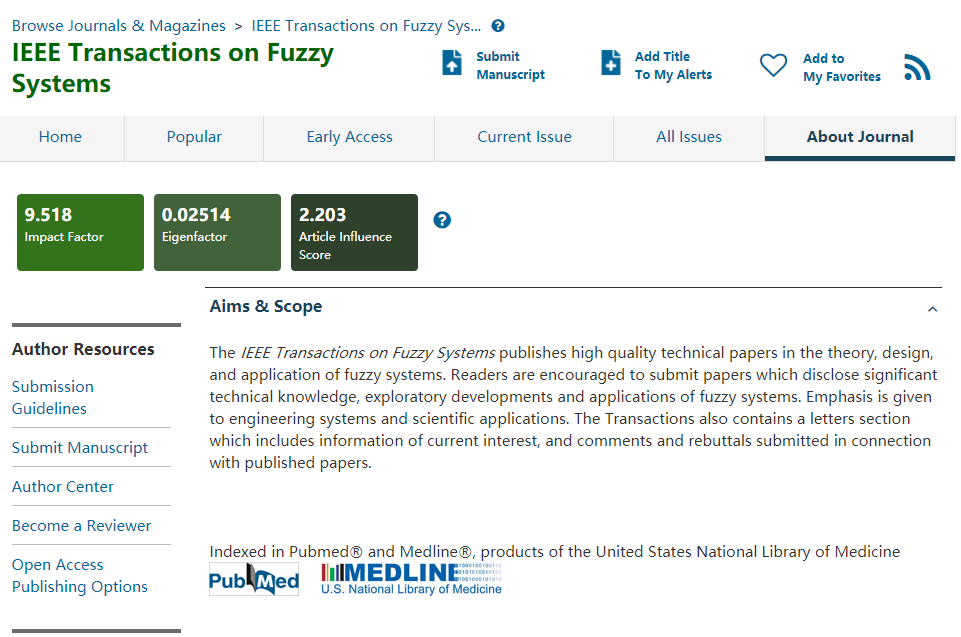Viewport: 961px width, 637px height.
Task: Go to the Early Access tab
Action: pyautogui.click(x=349, y=137)
